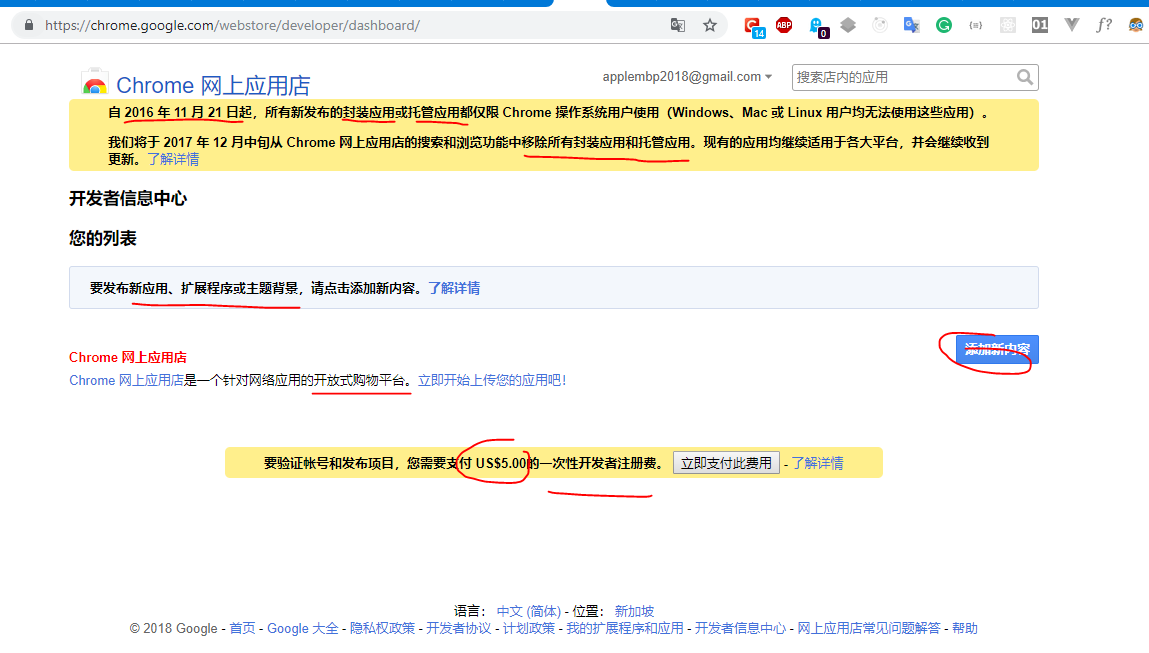Open the 隐私权政策 footer link
The height and width of the screenshot is (653, 1149).
[382, 628]
